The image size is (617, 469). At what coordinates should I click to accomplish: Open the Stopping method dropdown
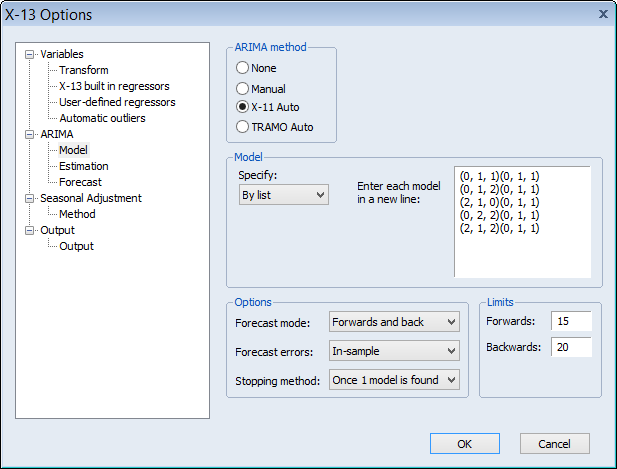click(394, 380)
